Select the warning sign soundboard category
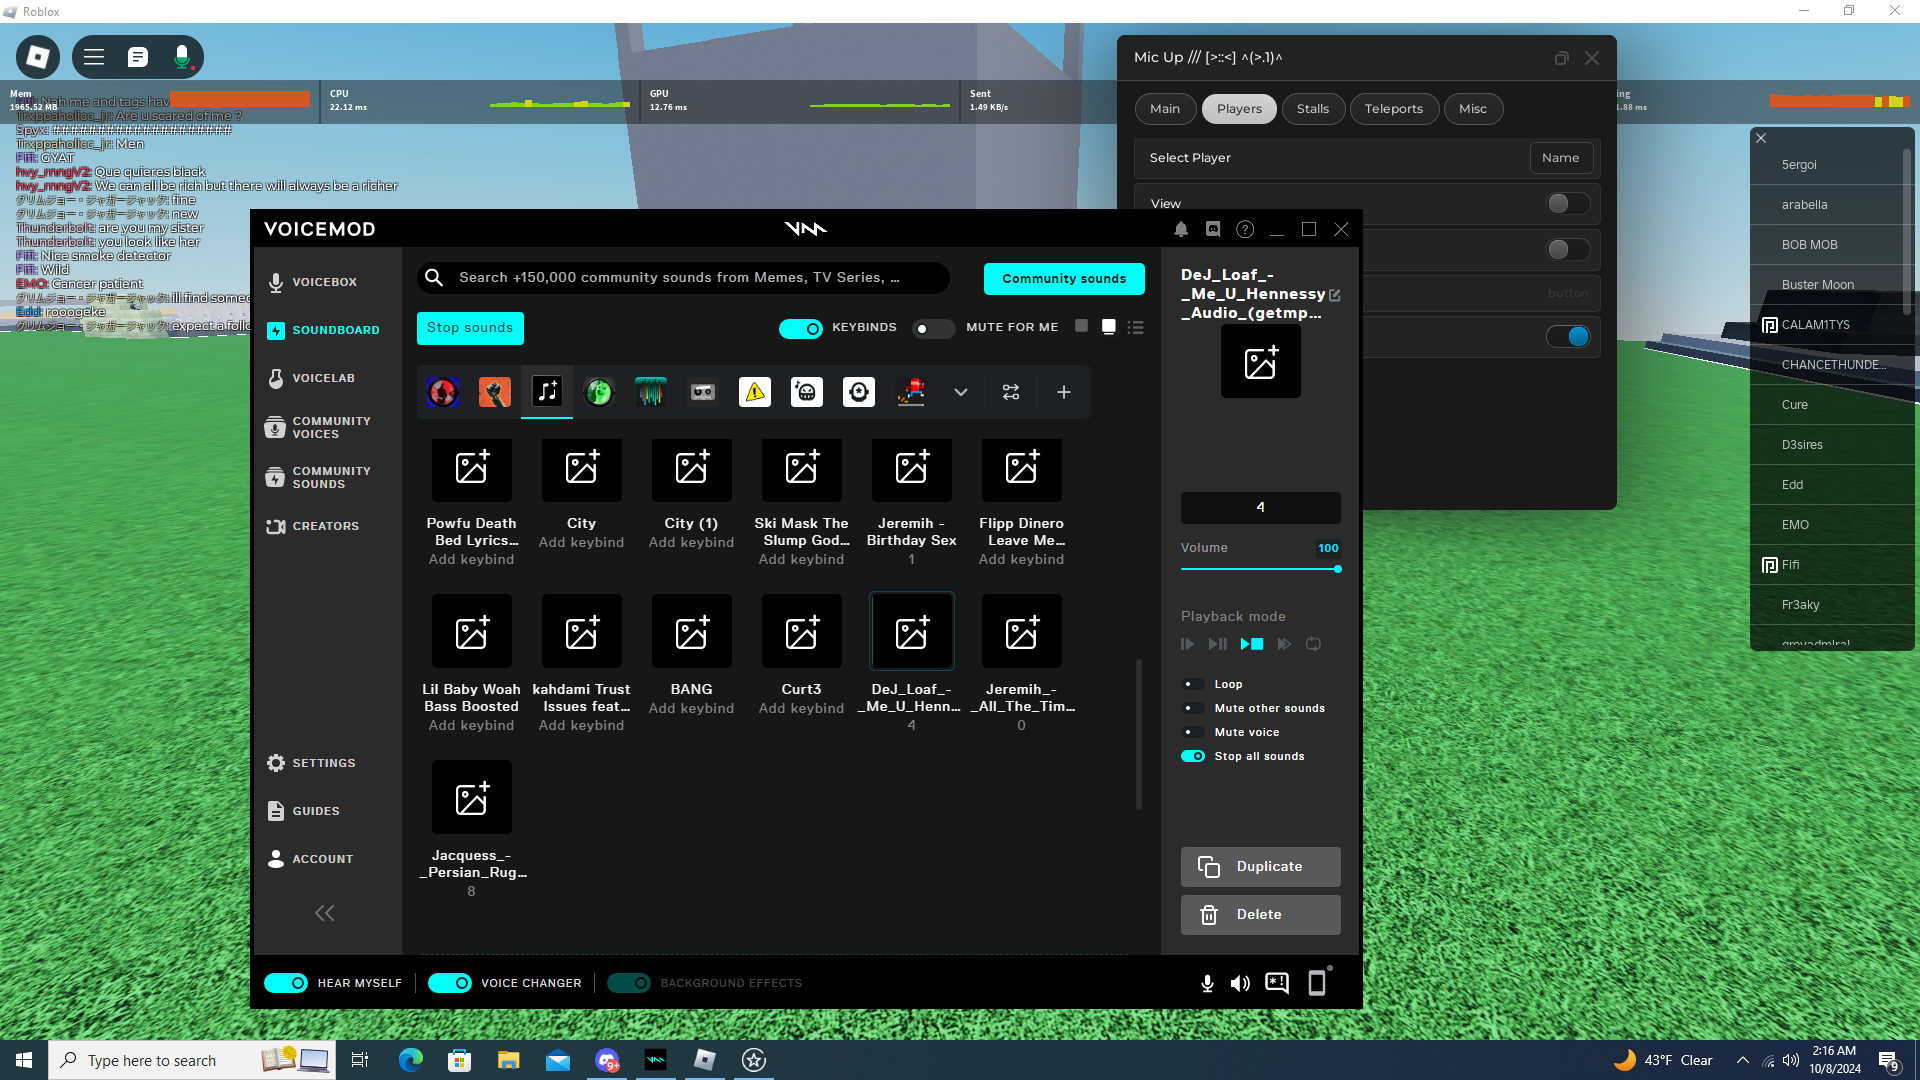 (755, 392)
